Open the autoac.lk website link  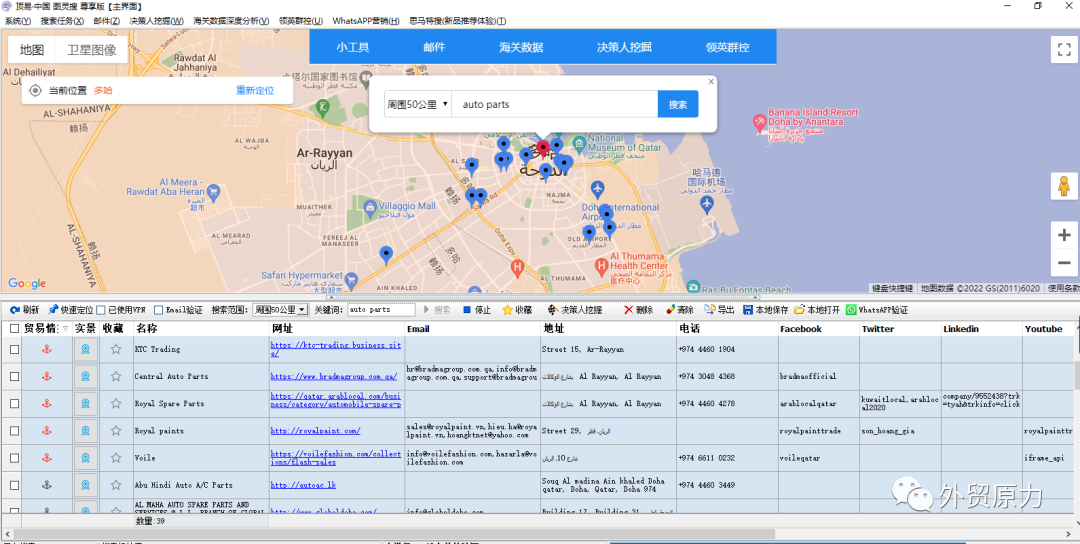tap(303, 485)
